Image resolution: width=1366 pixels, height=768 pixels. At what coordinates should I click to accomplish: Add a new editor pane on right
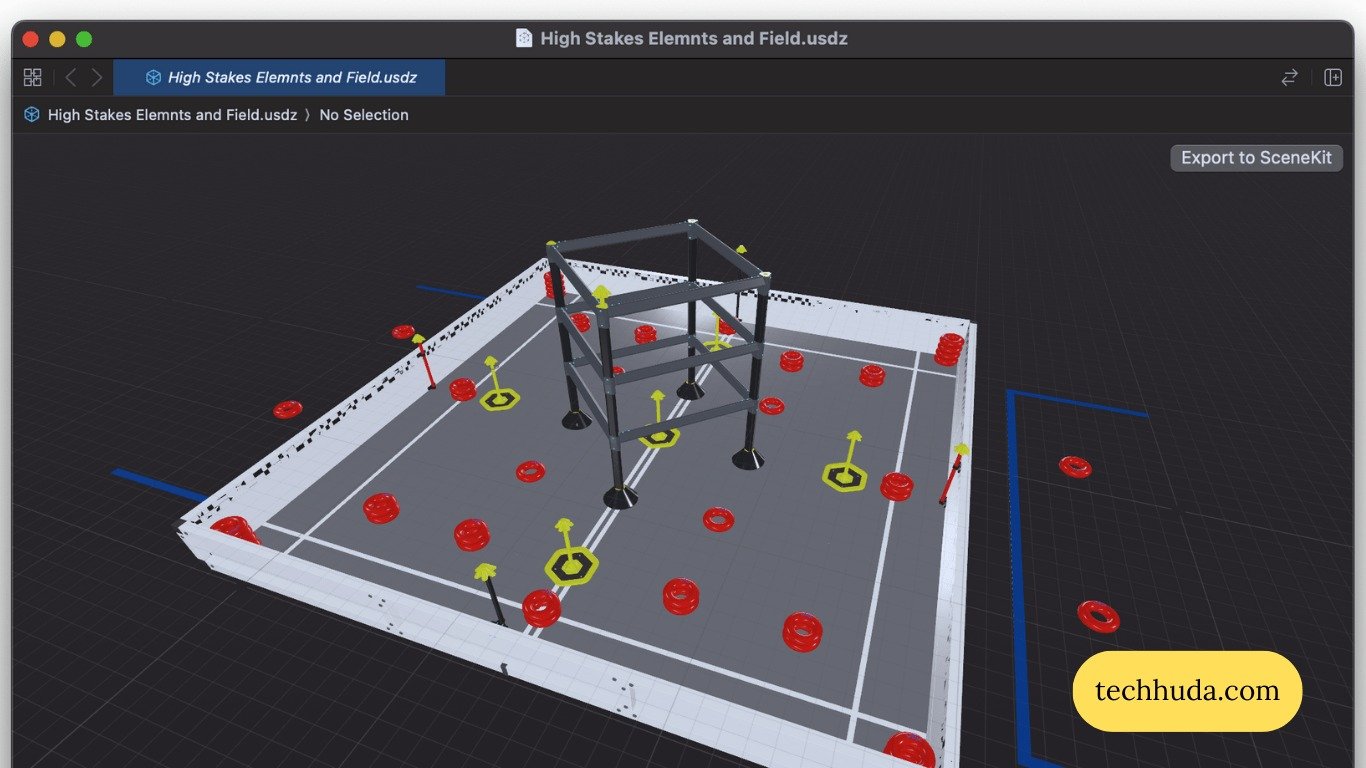(1332, 77)
